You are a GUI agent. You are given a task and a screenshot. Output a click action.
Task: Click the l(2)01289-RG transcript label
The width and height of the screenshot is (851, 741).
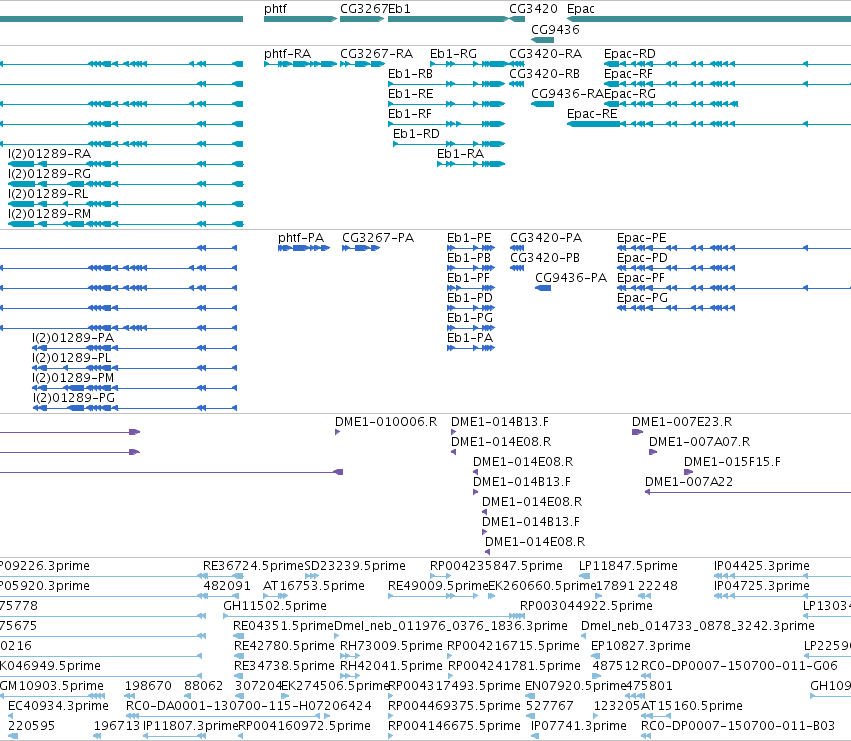click(49, 174)
